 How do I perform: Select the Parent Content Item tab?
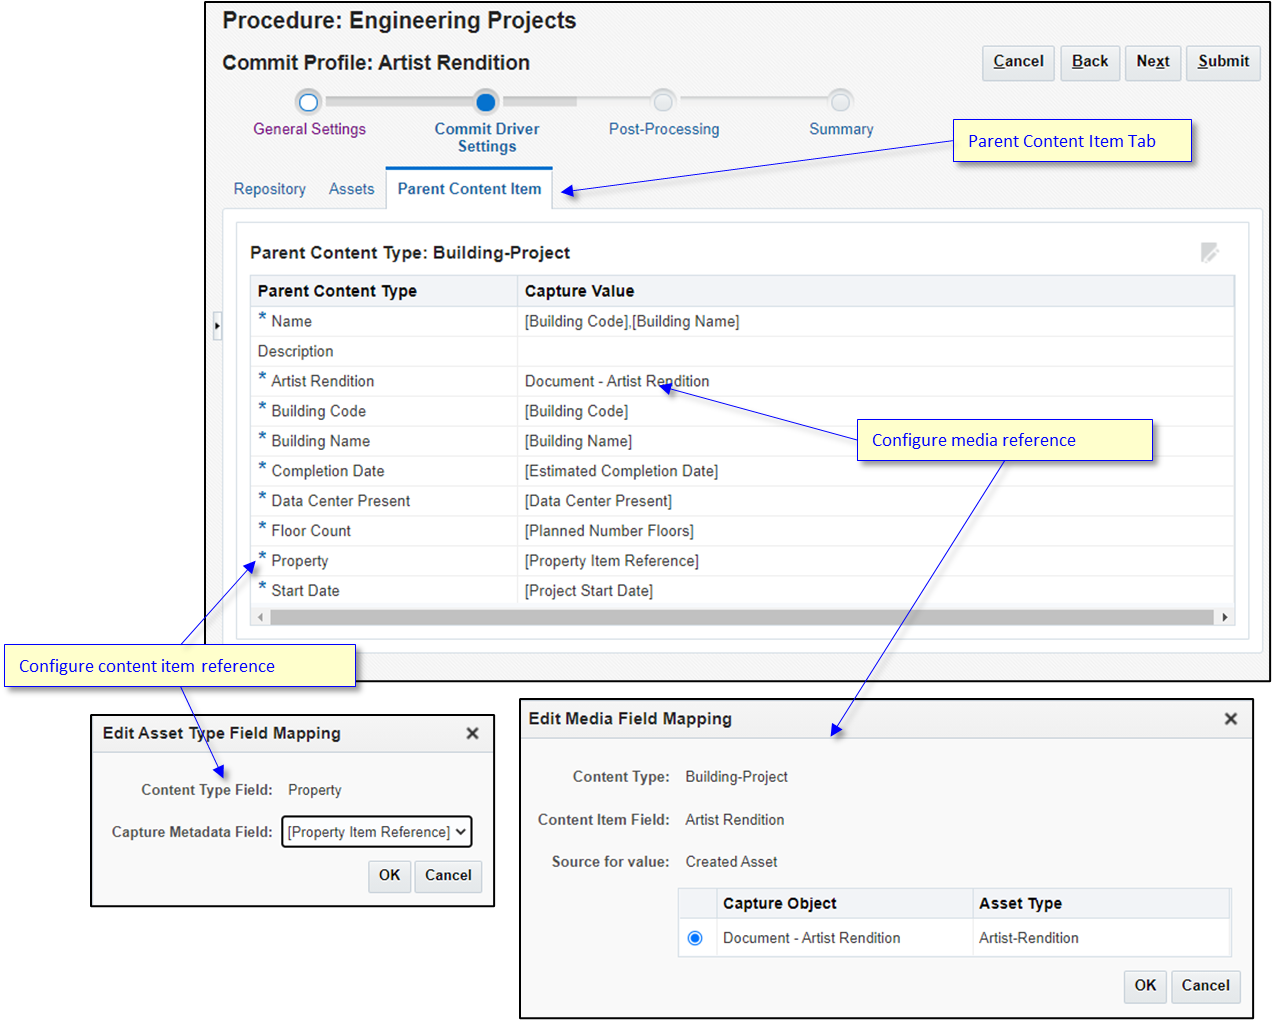point(469,188)
